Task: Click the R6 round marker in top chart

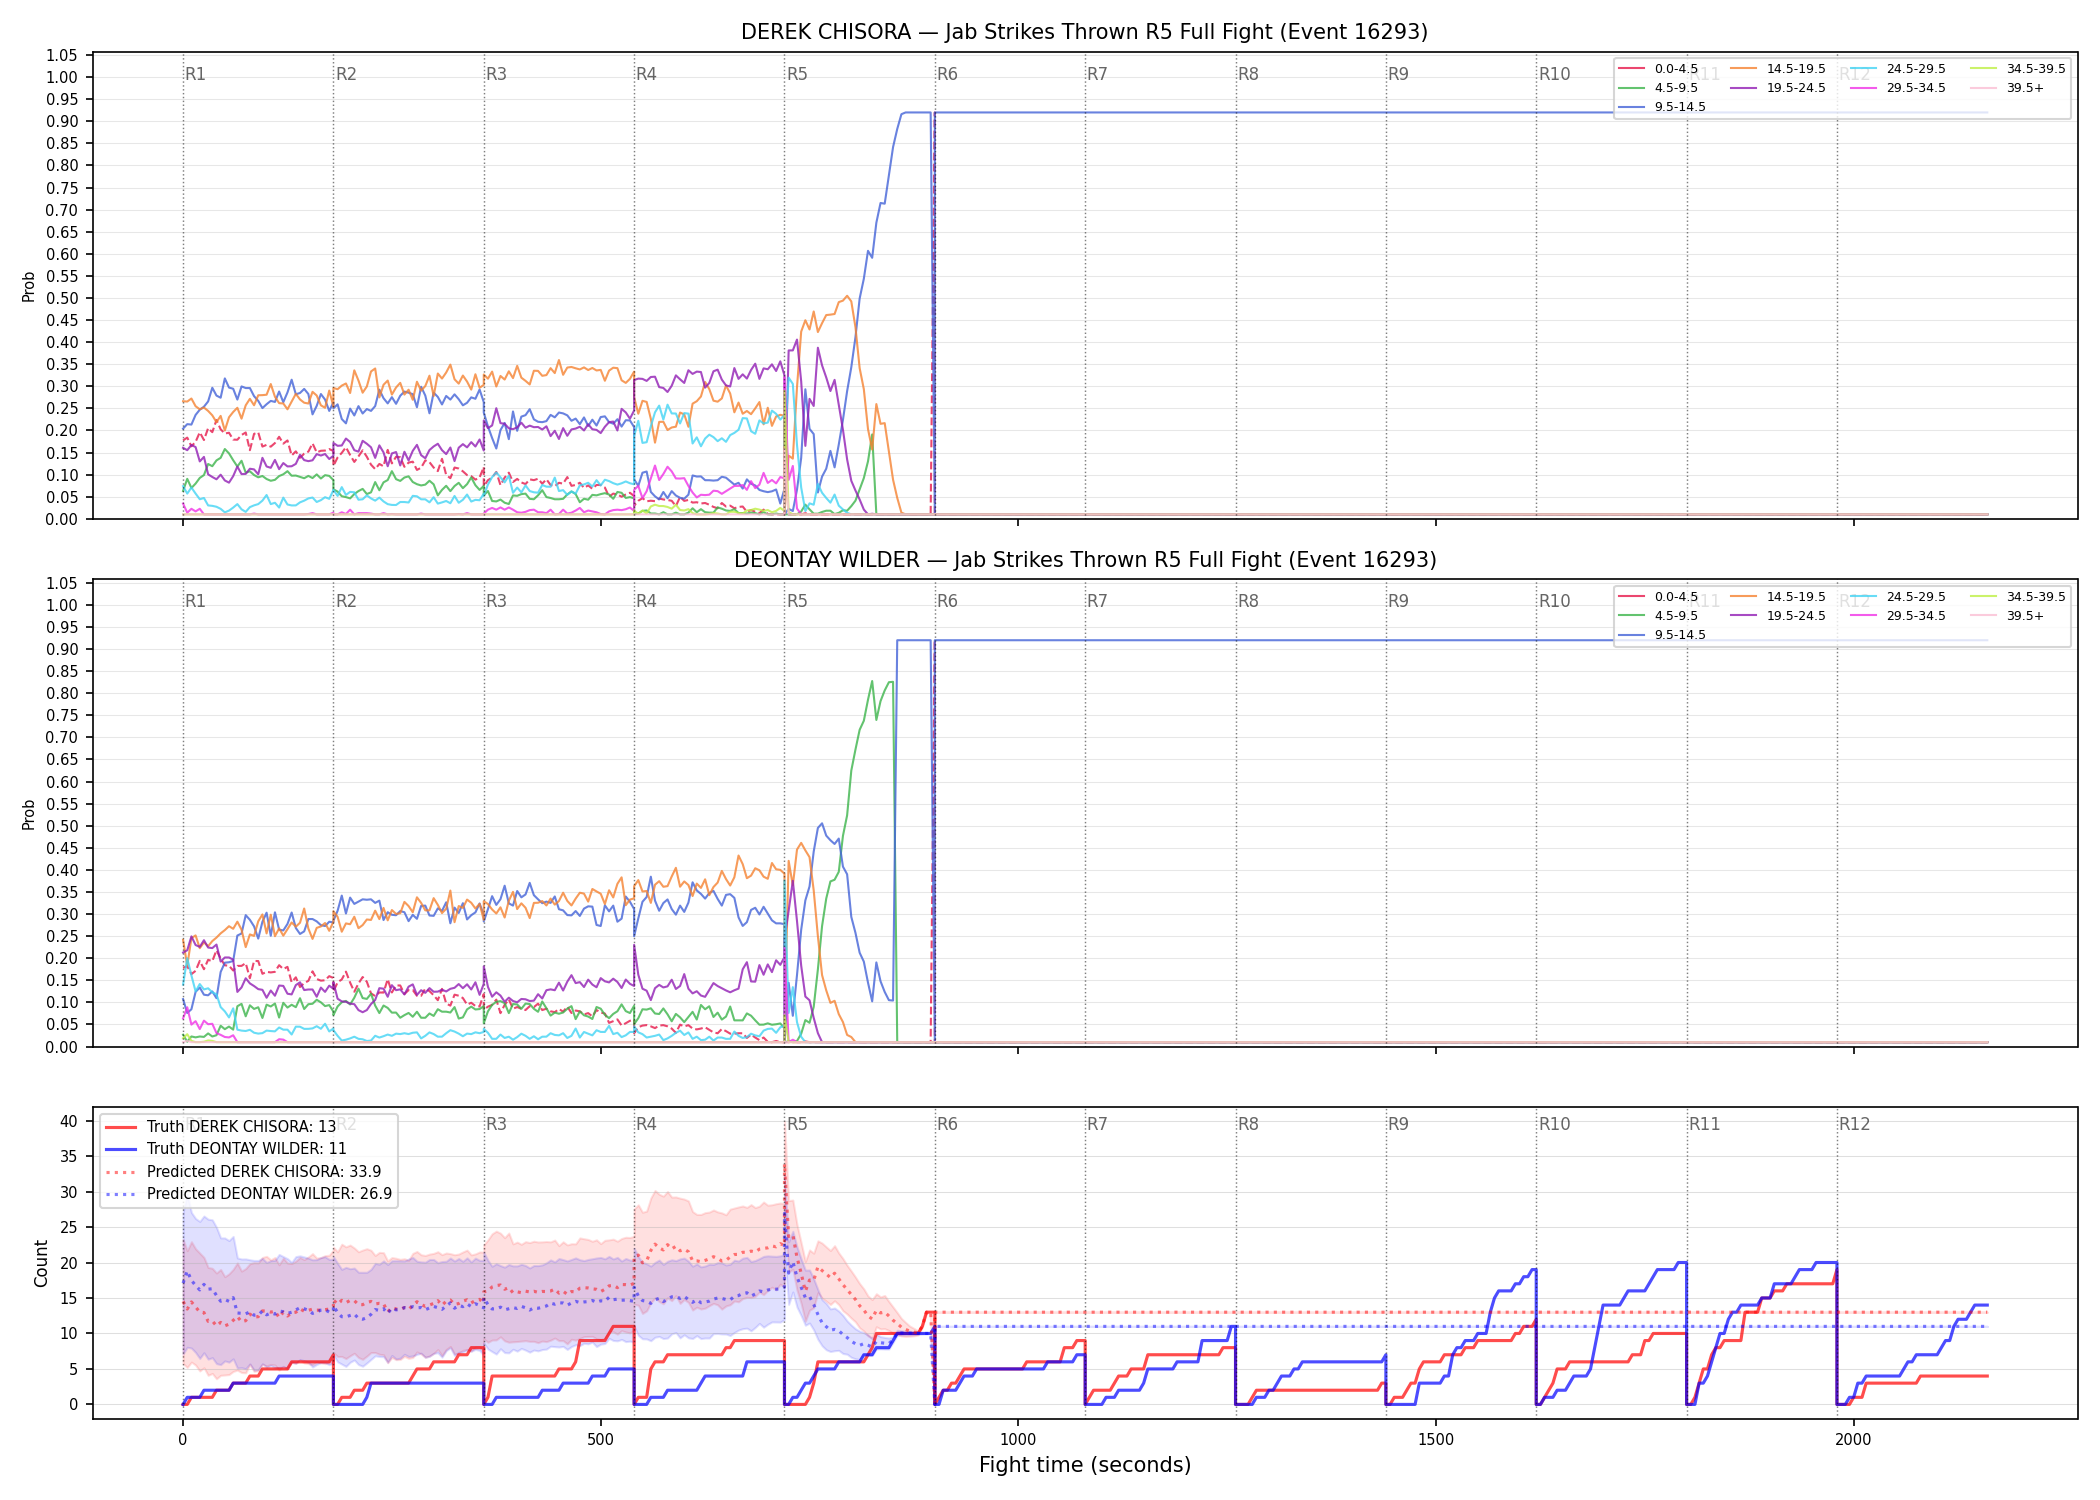Action: point(947,74)
